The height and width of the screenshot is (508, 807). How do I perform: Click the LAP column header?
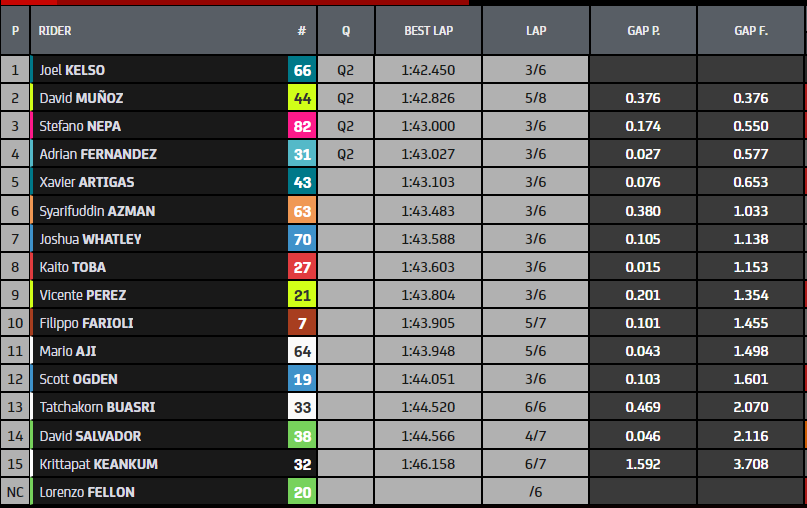tap(536, 31)
